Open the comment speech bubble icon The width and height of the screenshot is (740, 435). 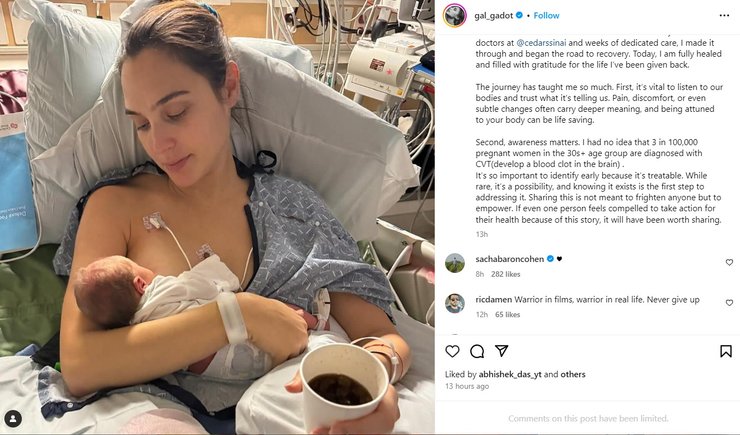click(x=477, y=351)
